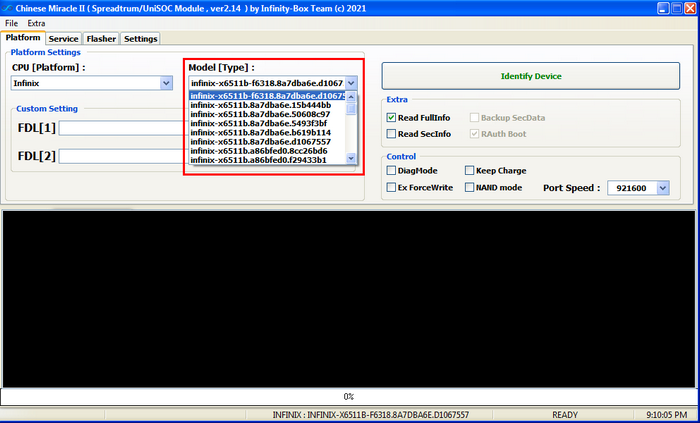This screenshot has height=423, width=700.
Task: Switch to the Settings tab
Action: click(141, 39)
